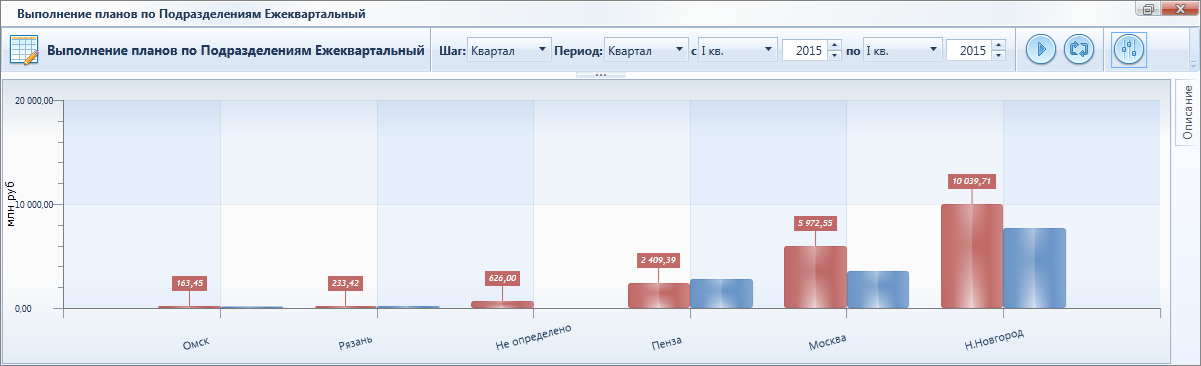Open the start quarter 'с' dropdown
This screenshot has height=366, width=1201.
click(x=738, y=50)
